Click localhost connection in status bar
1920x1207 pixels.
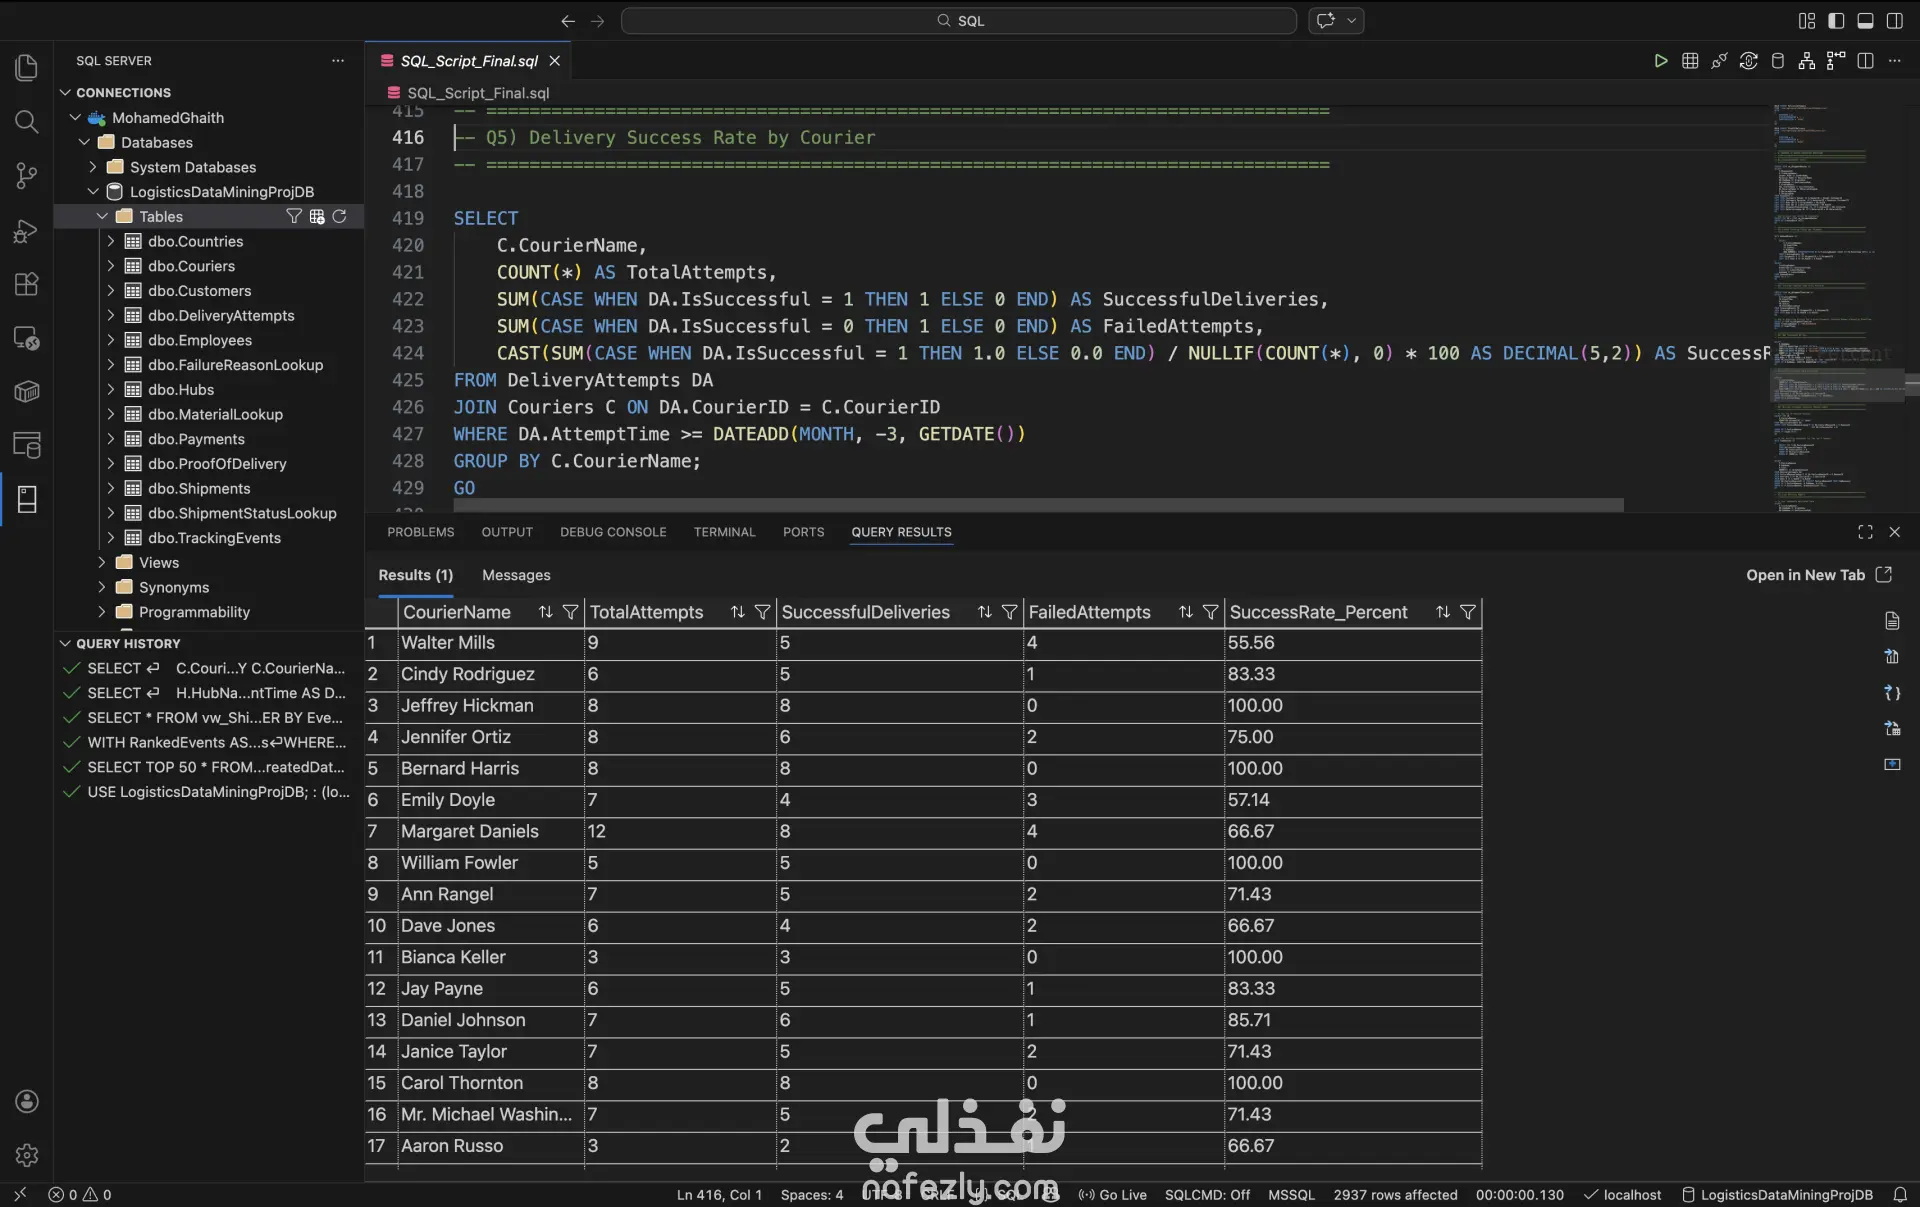[x=1622, y=1195]
